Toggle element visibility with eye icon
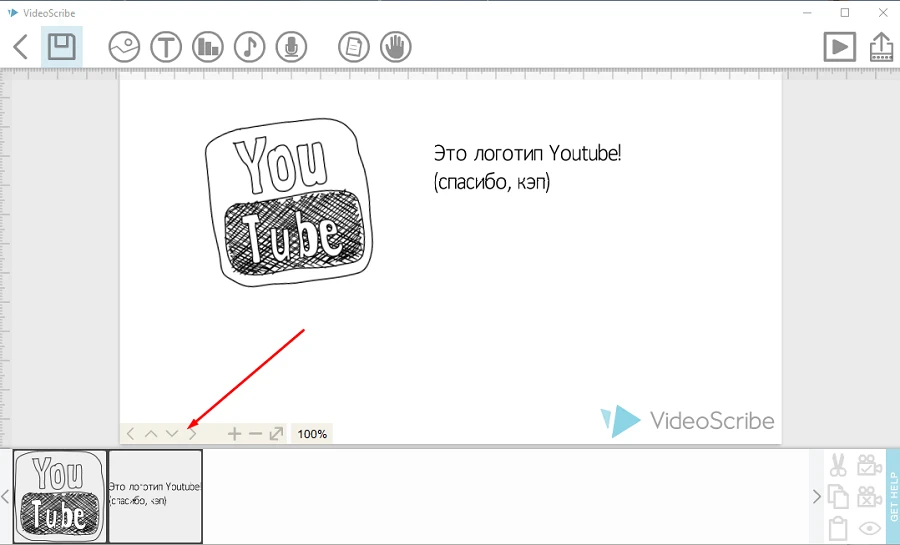900x545 pixels. (870, 528)
